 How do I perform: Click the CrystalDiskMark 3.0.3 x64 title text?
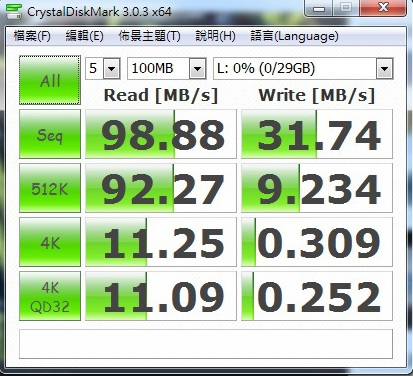99,12
